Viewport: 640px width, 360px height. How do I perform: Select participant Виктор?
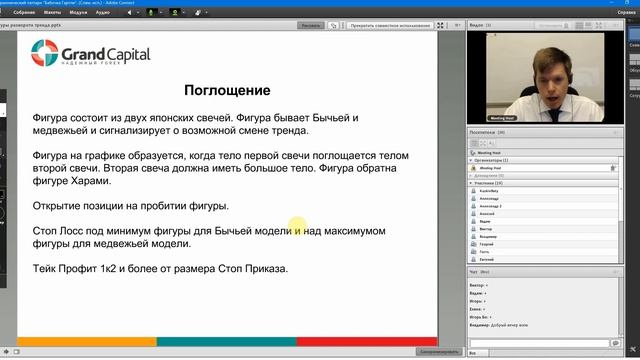pos(543,229)
